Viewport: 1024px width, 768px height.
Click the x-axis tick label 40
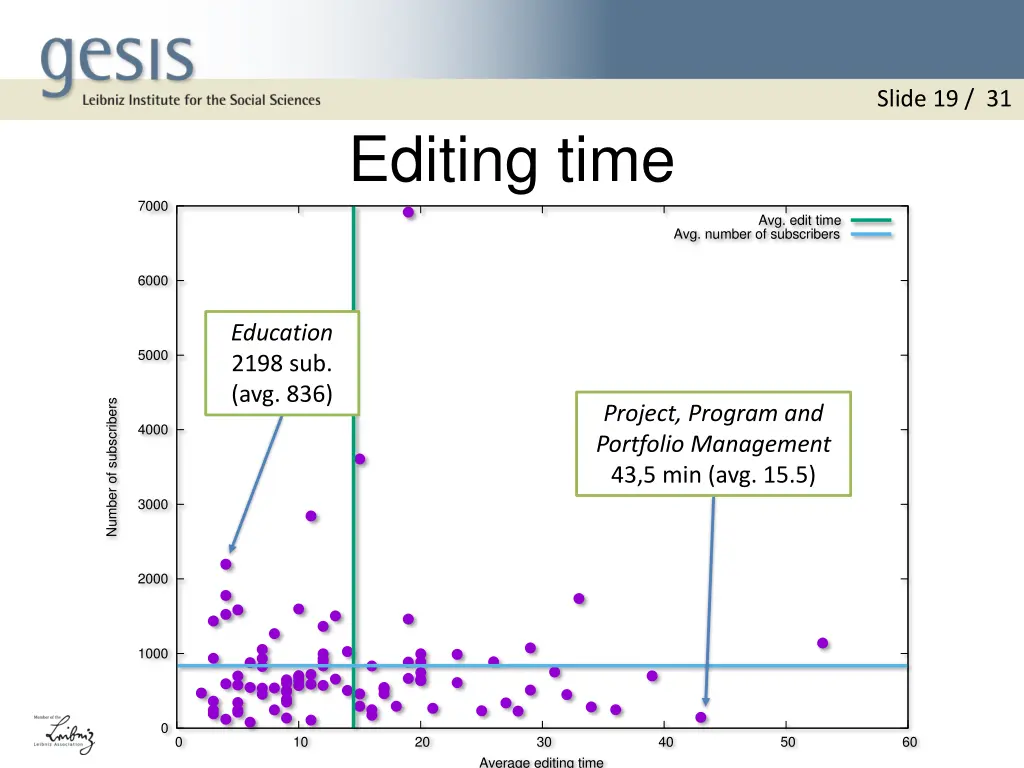click(x=665, y=743)
